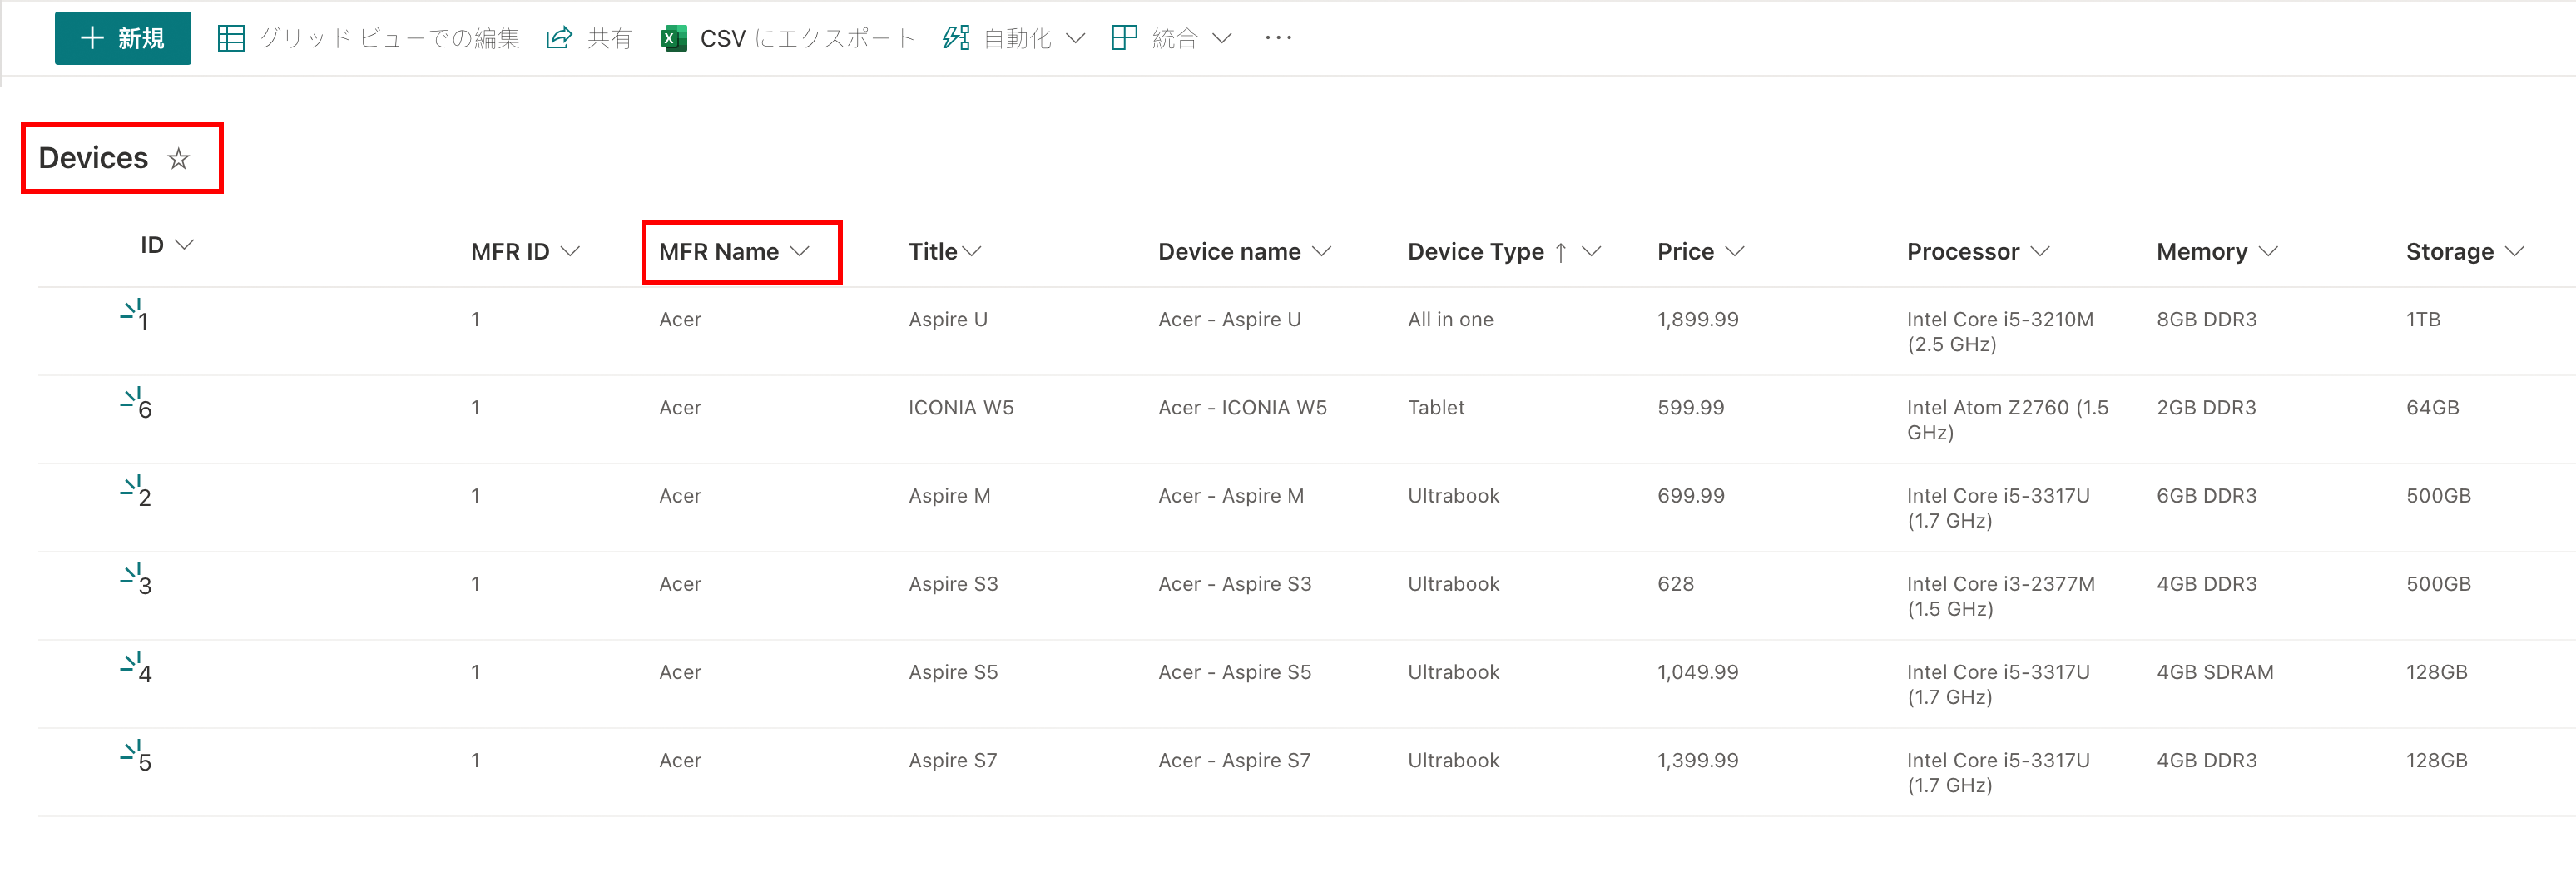This screenshot has height=882, width=2576.
Task: Click the Intel Core i5-3210M processor cell
Action: pyautogui.click(x=2000, y=331)
